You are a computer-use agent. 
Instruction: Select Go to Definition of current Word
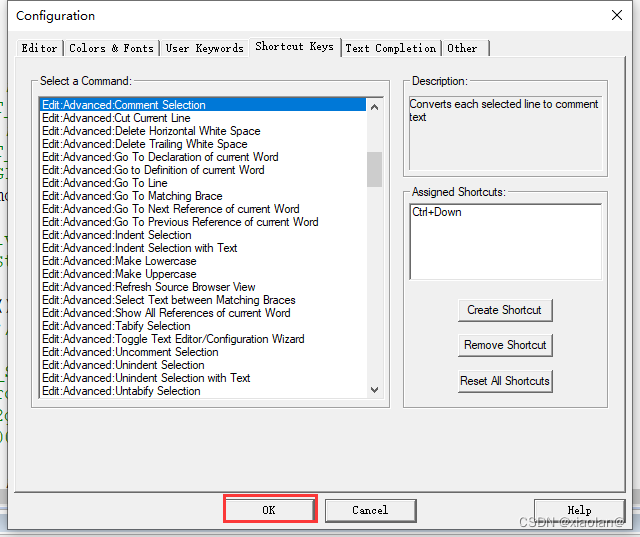203,170
